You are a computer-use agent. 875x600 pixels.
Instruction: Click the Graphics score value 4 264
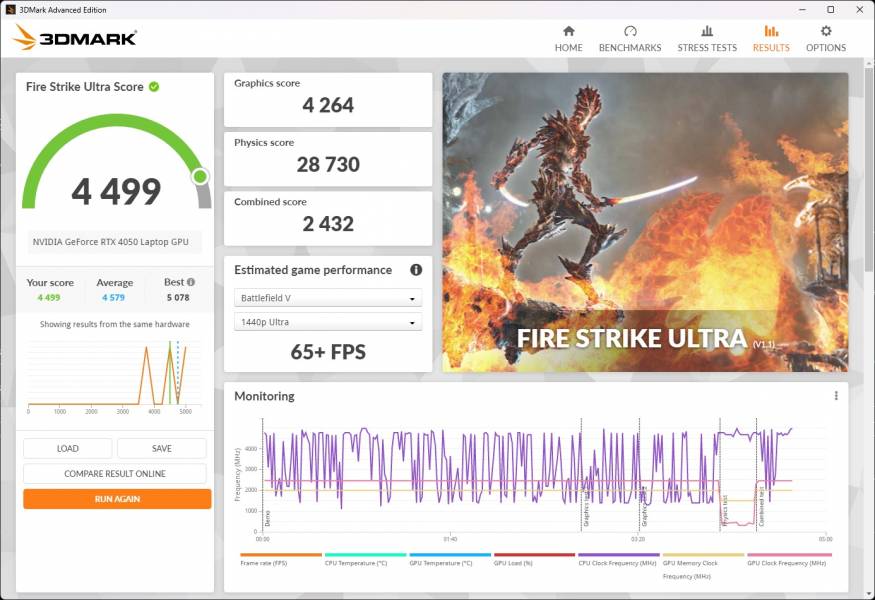(x=328, y=105)
